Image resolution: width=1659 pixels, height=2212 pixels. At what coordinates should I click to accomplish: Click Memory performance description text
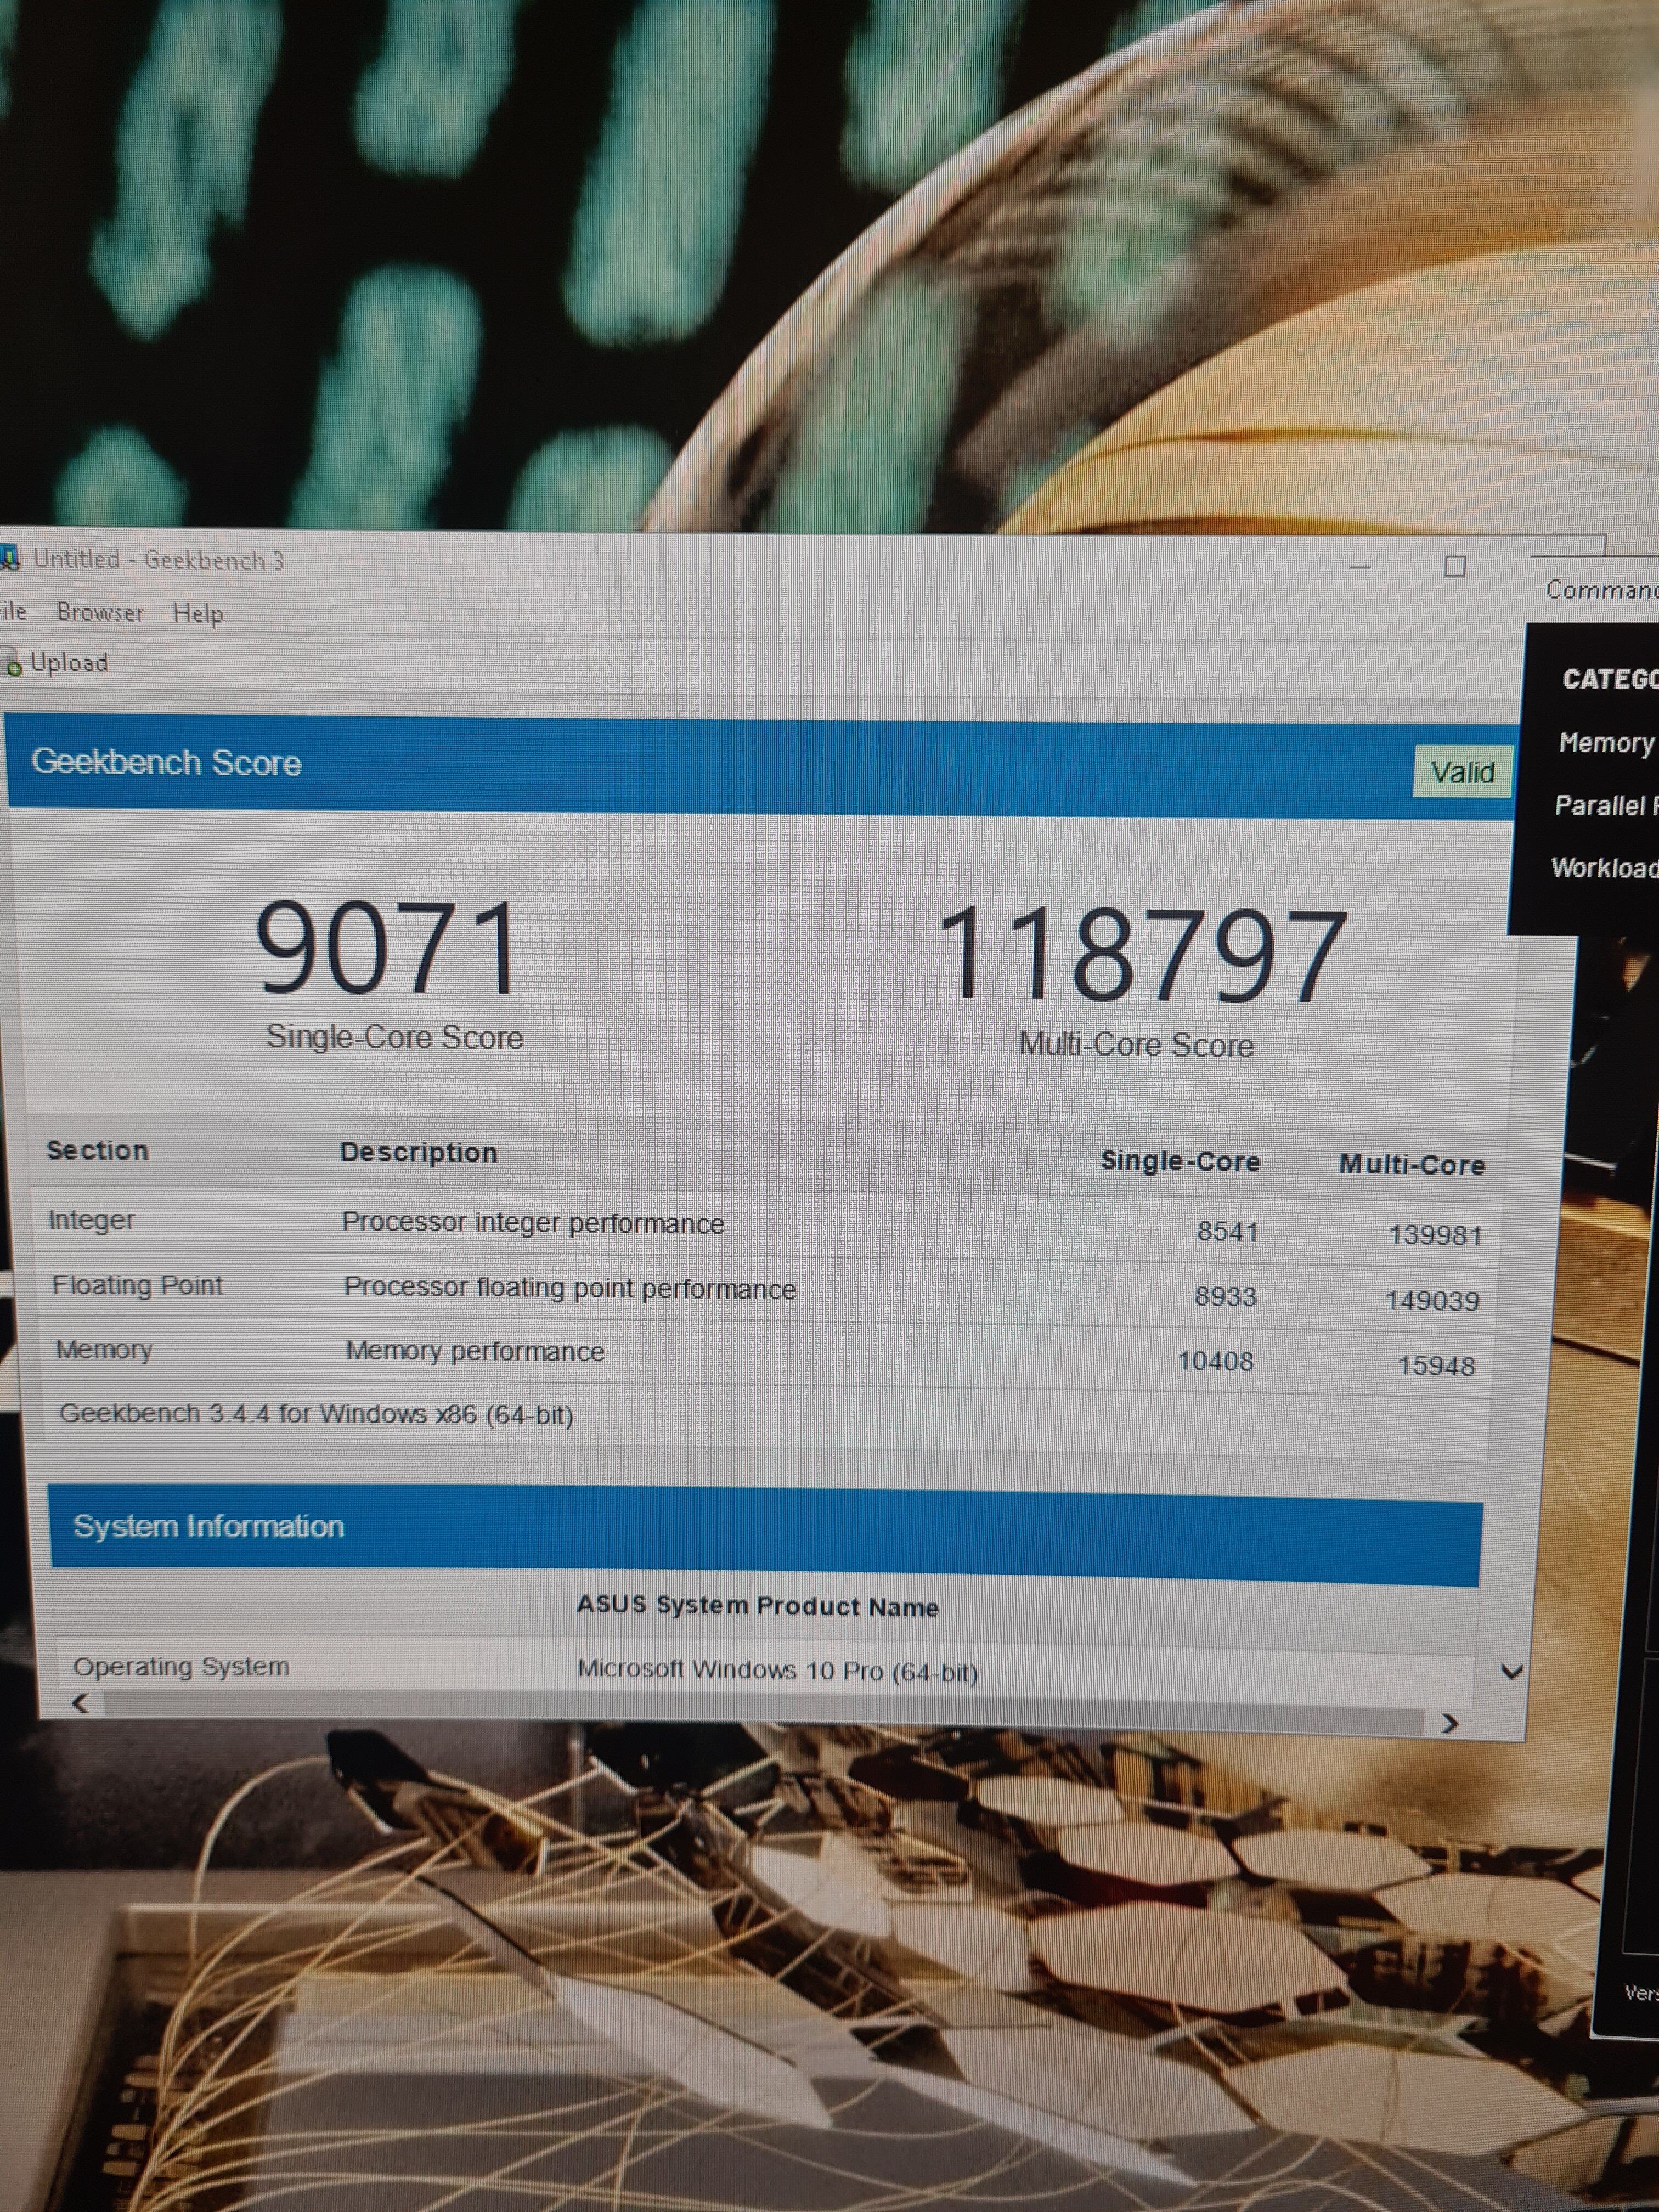tap(475, 1352)
